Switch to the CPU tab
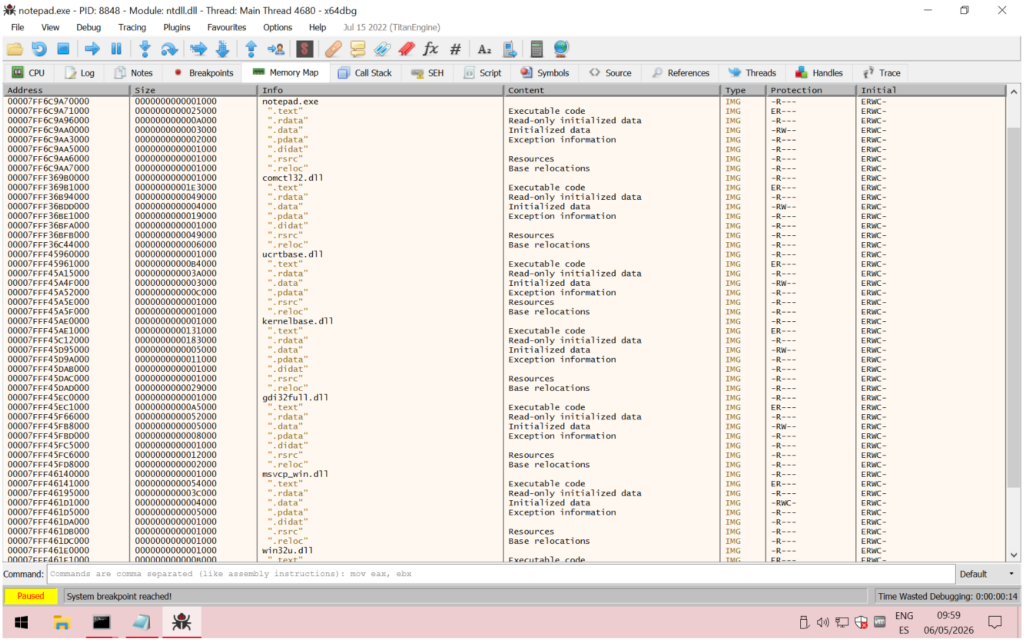The width and height of the screenshot is (1024, 640). 29,72
